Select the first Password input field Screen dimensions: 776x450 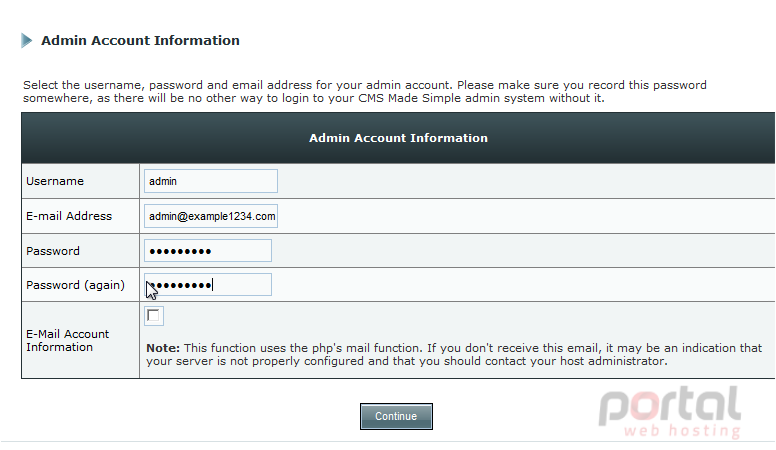click(x=208, y=250)
